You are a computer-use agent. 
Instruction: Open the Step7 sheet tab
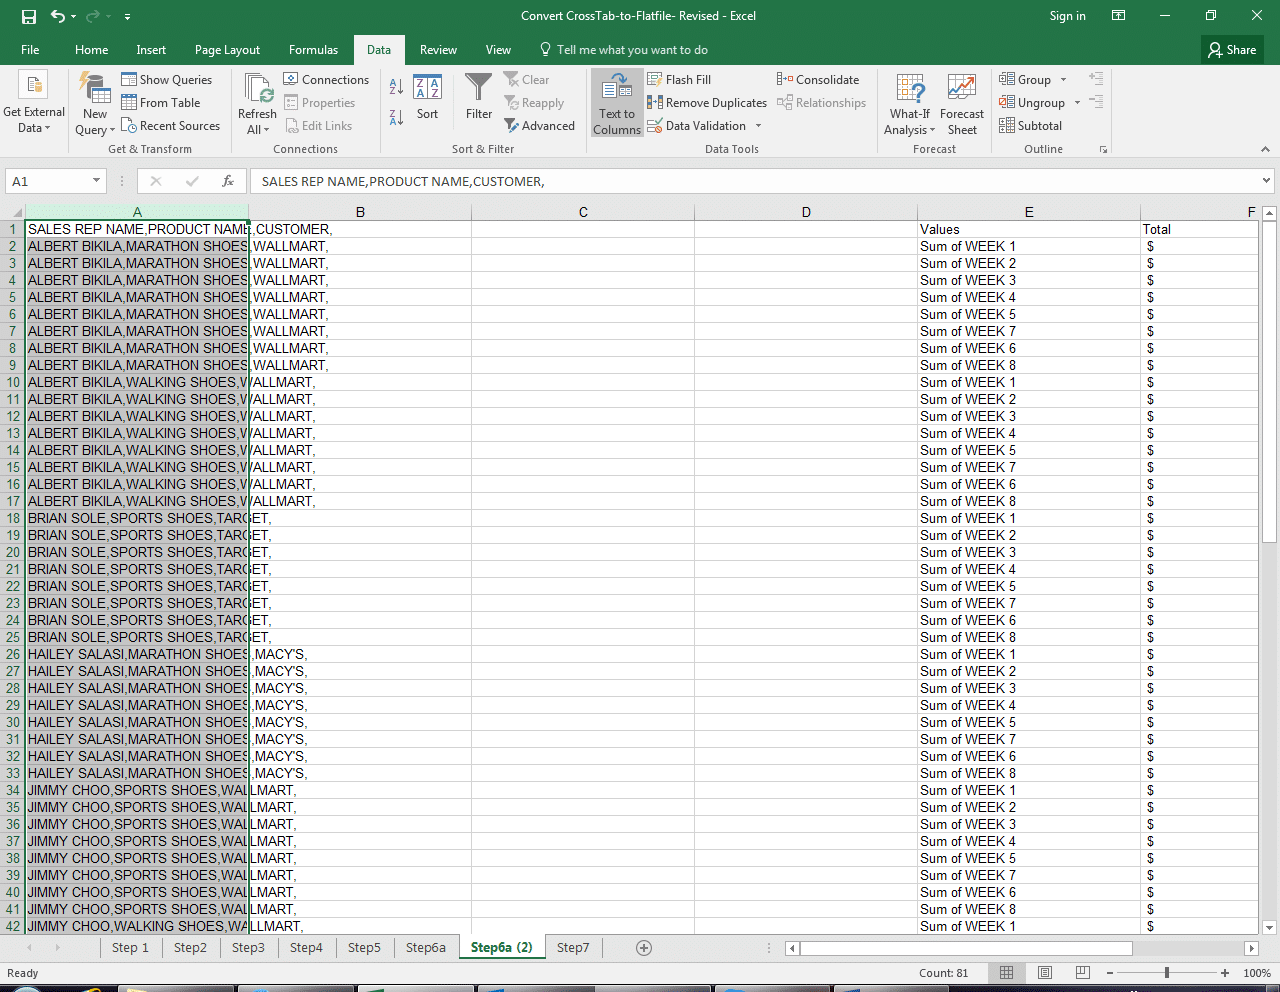tap(573, 948)
